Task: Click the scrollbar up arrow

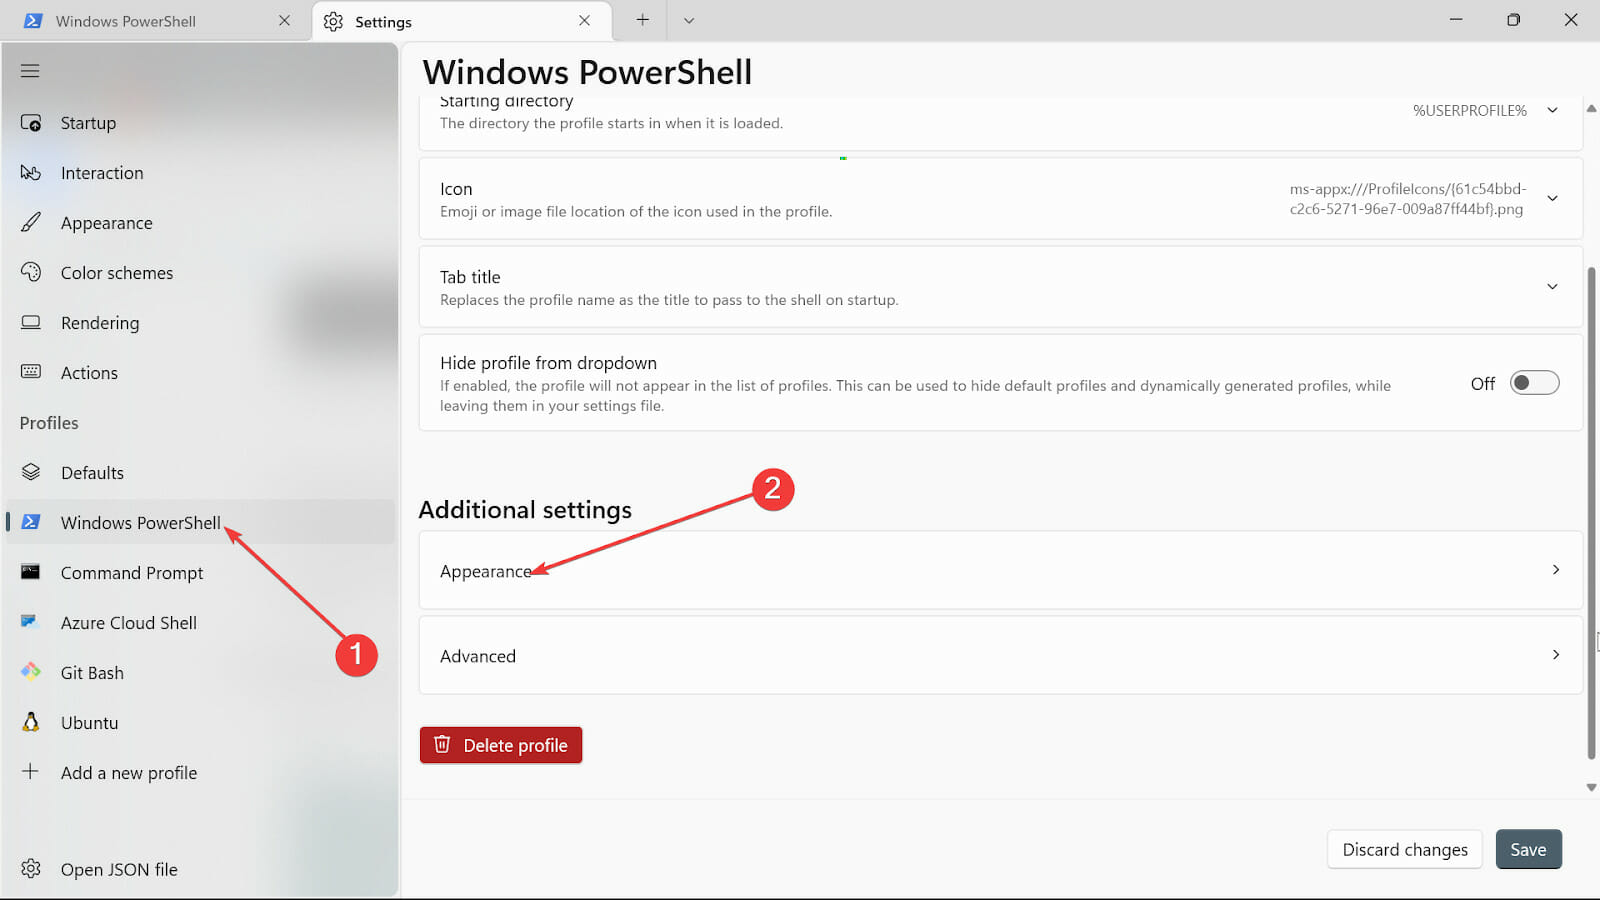Action: (1591, 108)
